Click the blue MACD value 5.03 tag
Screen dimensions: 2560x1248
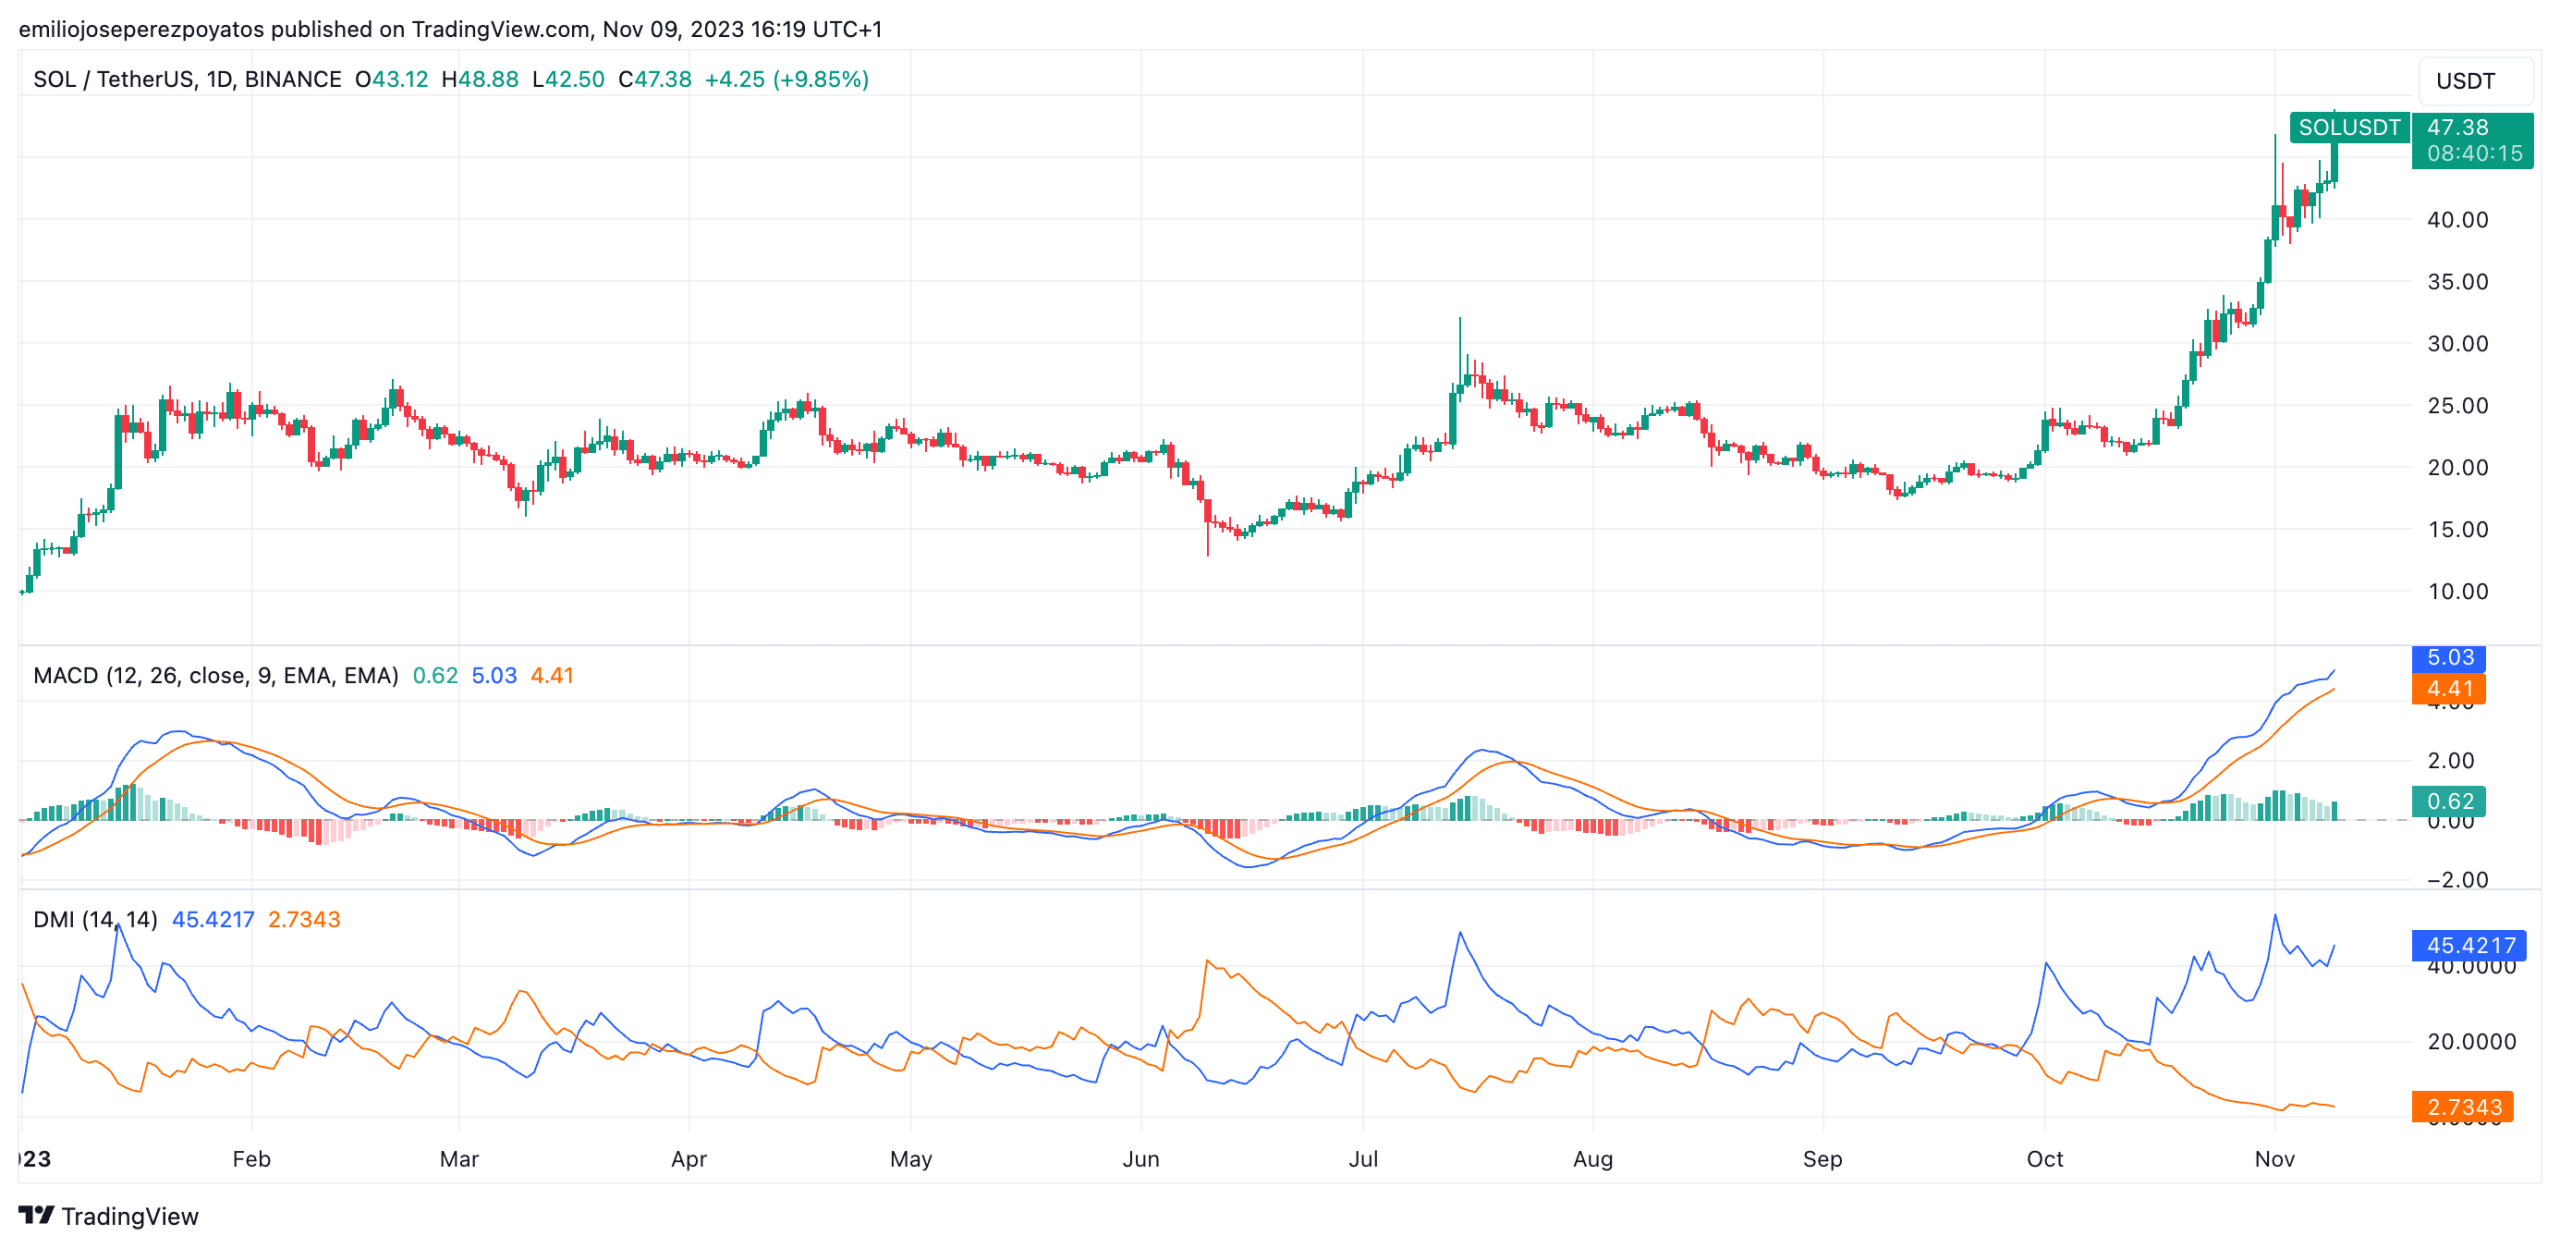click(2449, 658)
